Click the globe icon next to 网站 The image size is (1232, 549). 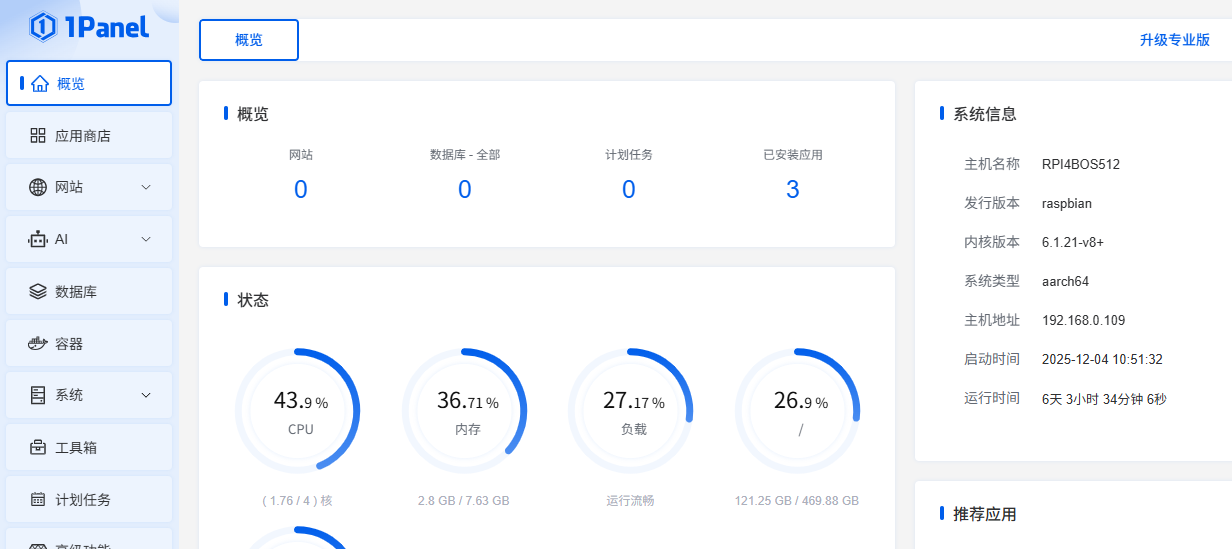click(x=38, y=187)
